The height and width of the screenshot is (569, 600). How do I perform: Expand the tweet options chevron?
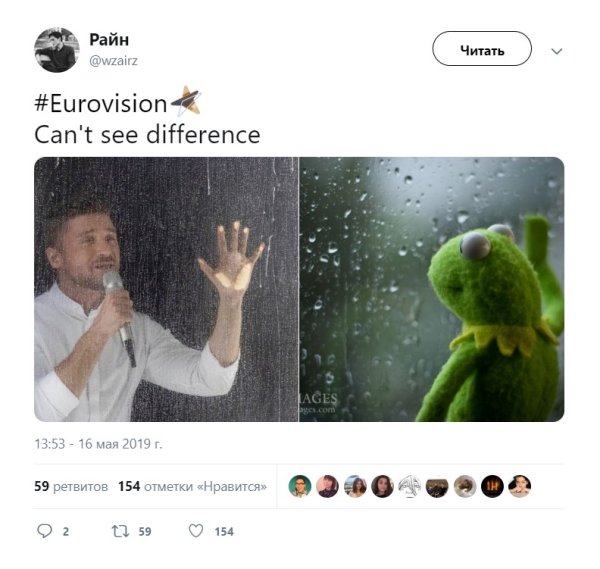tap(557, 51)
